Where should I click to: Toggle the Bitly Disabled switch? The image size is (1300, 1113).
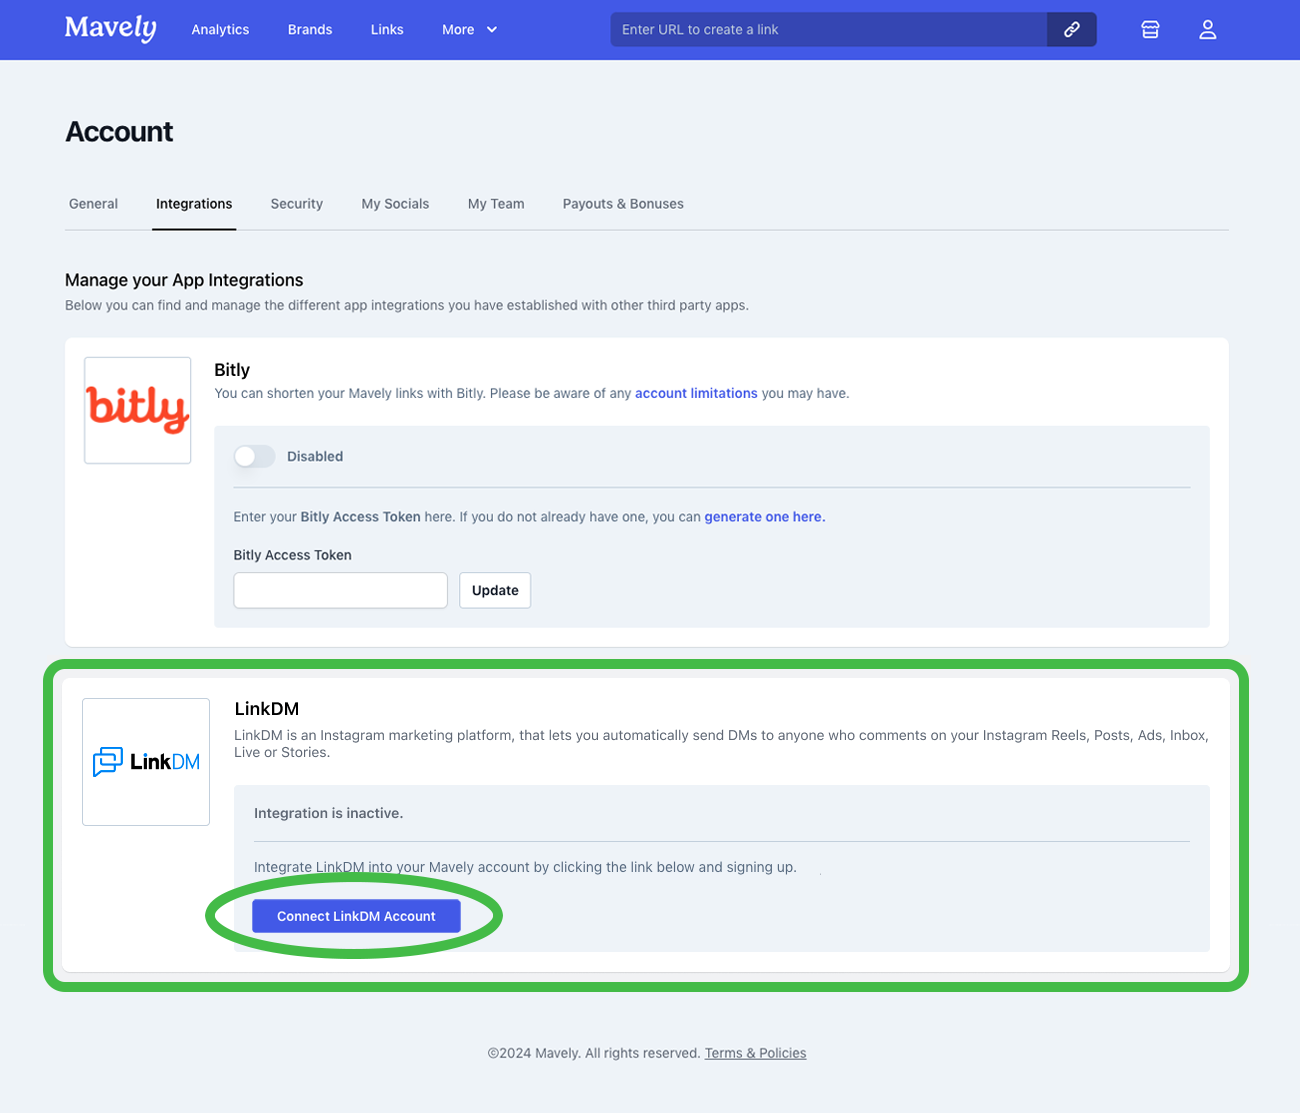coord(254,456)
